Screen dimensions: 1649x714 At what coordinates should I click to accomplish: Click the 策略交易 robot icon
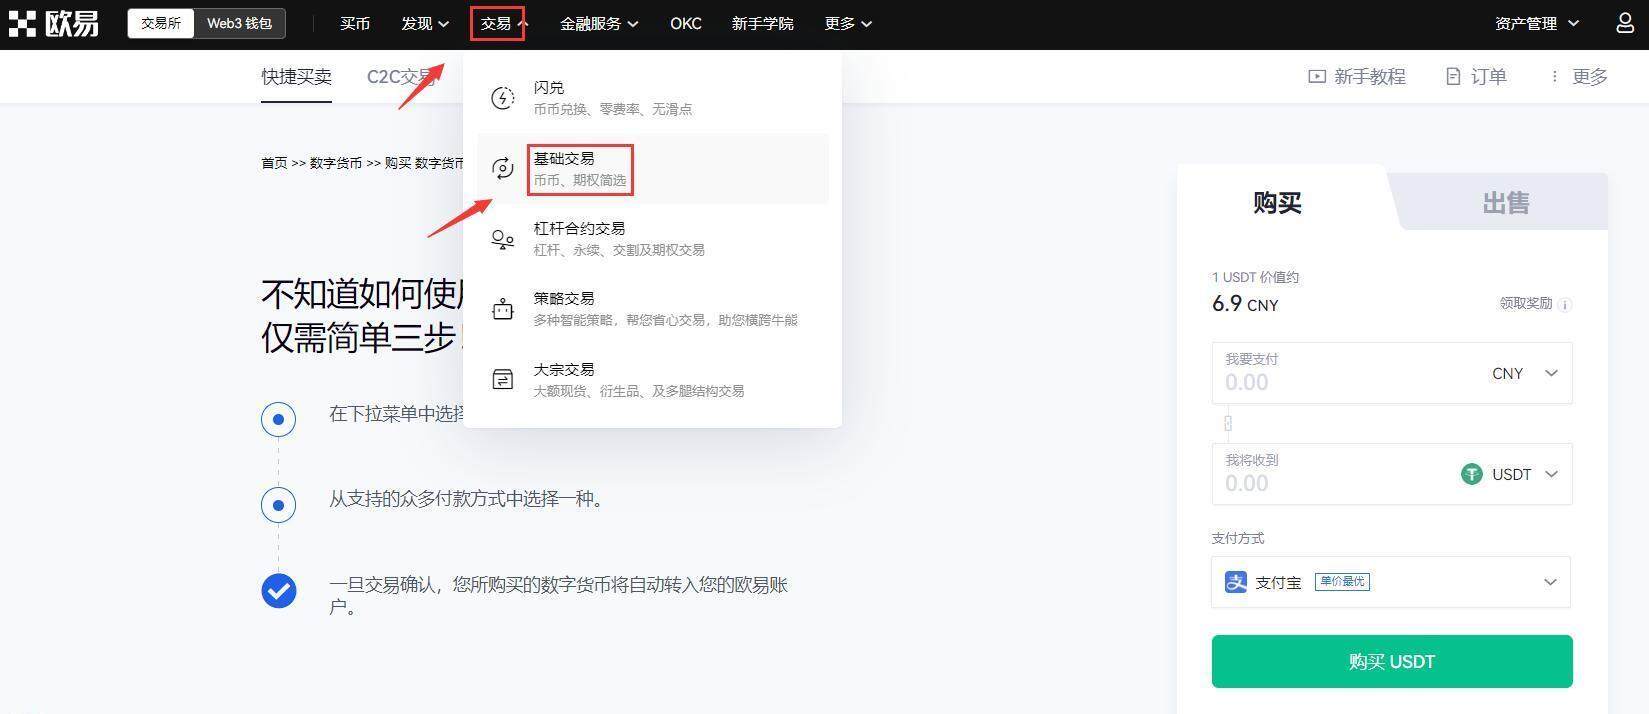(503, 309)
